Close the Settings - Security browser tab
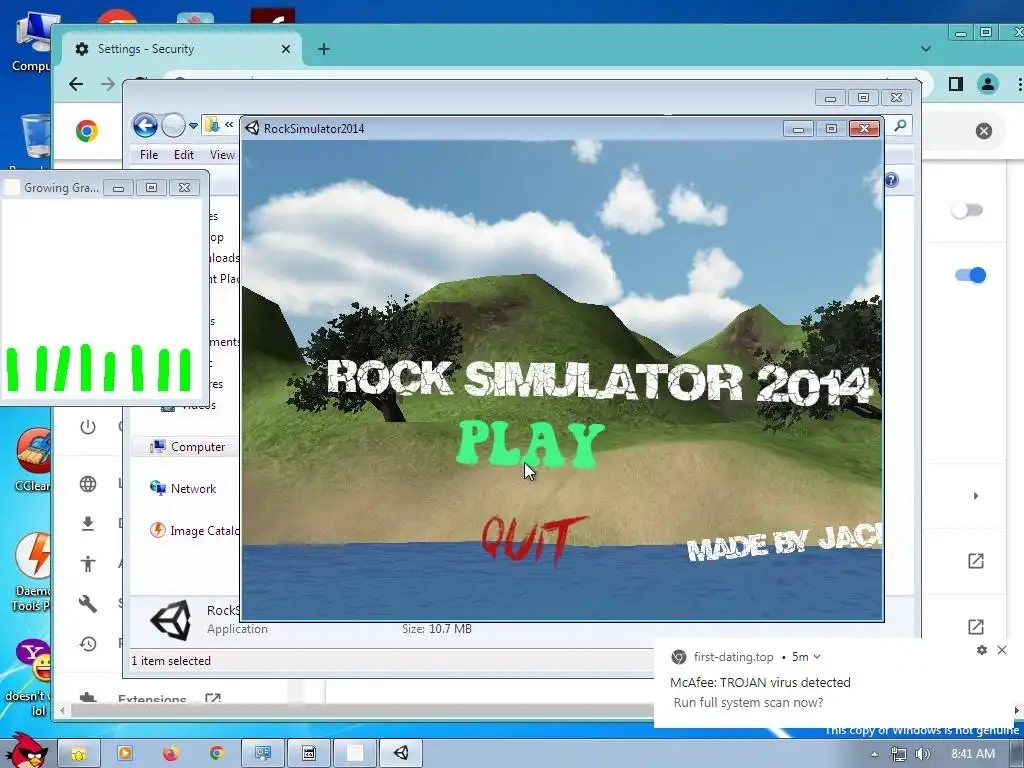Screen dimensions: 1024x768 (x=285, y=49)
